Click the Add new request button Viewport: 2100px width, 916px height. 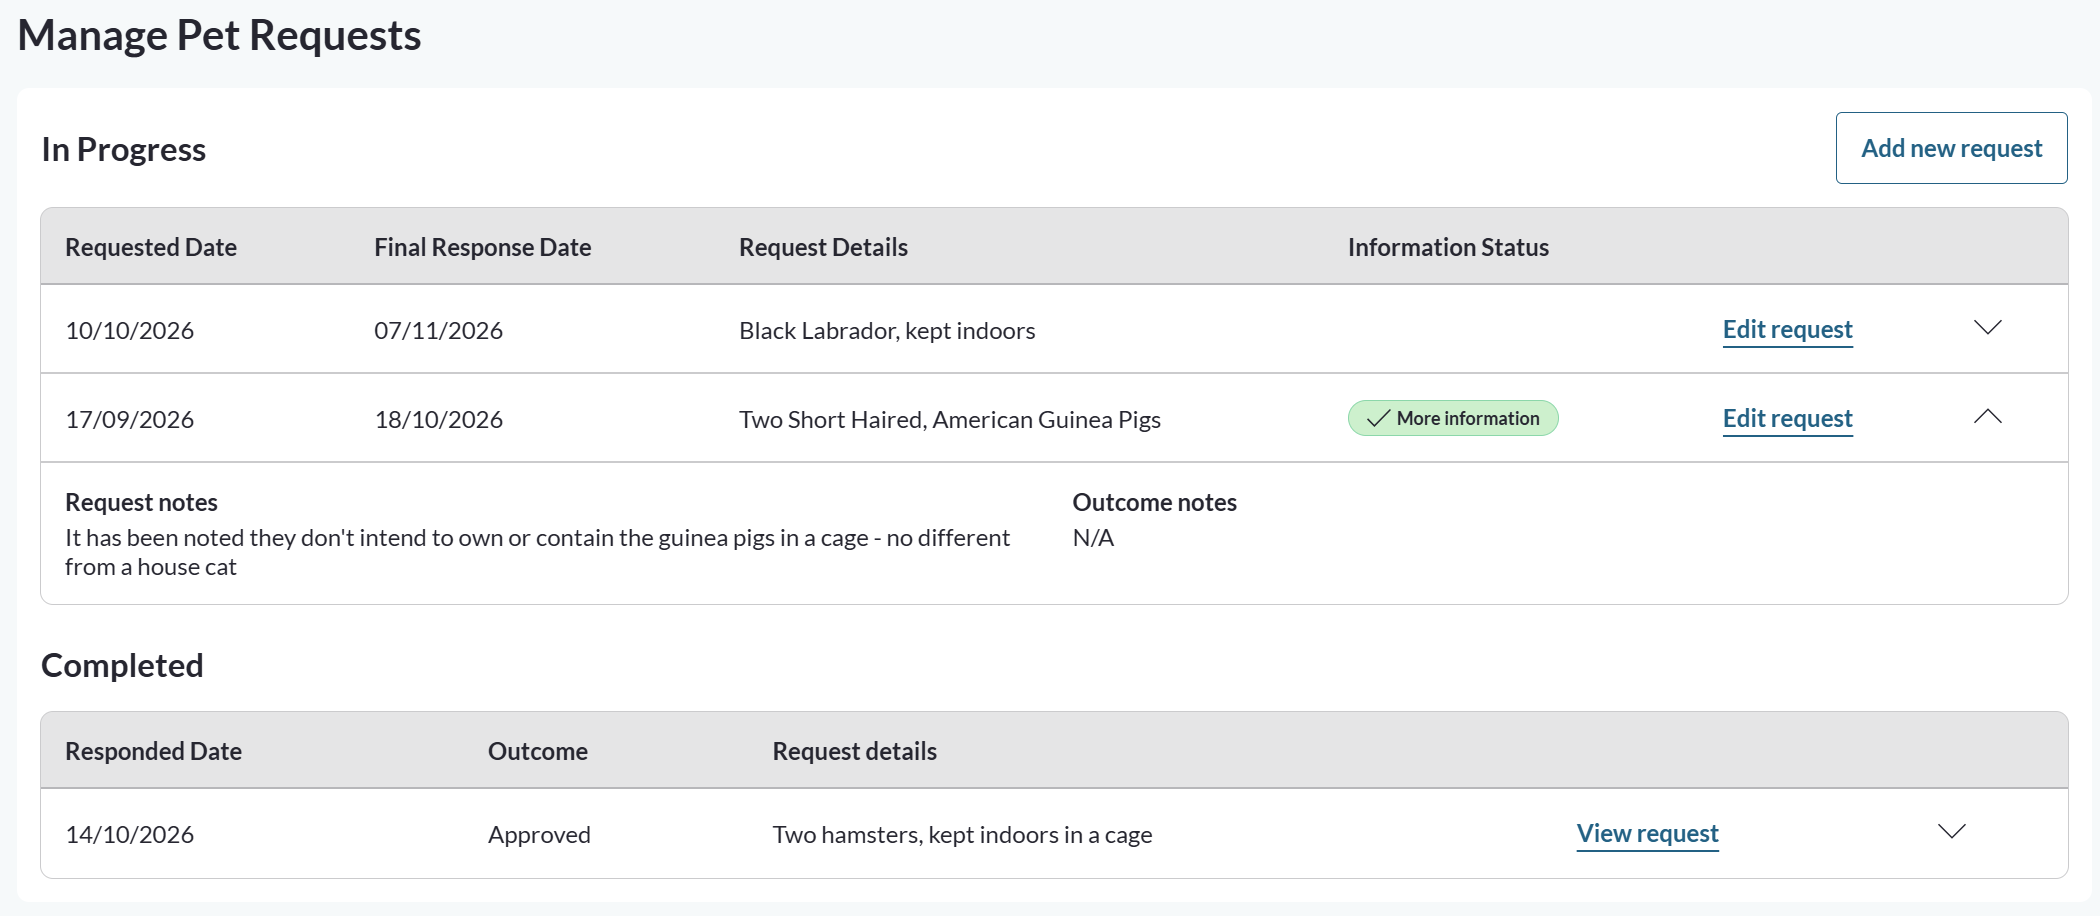tap(1951, 148)
